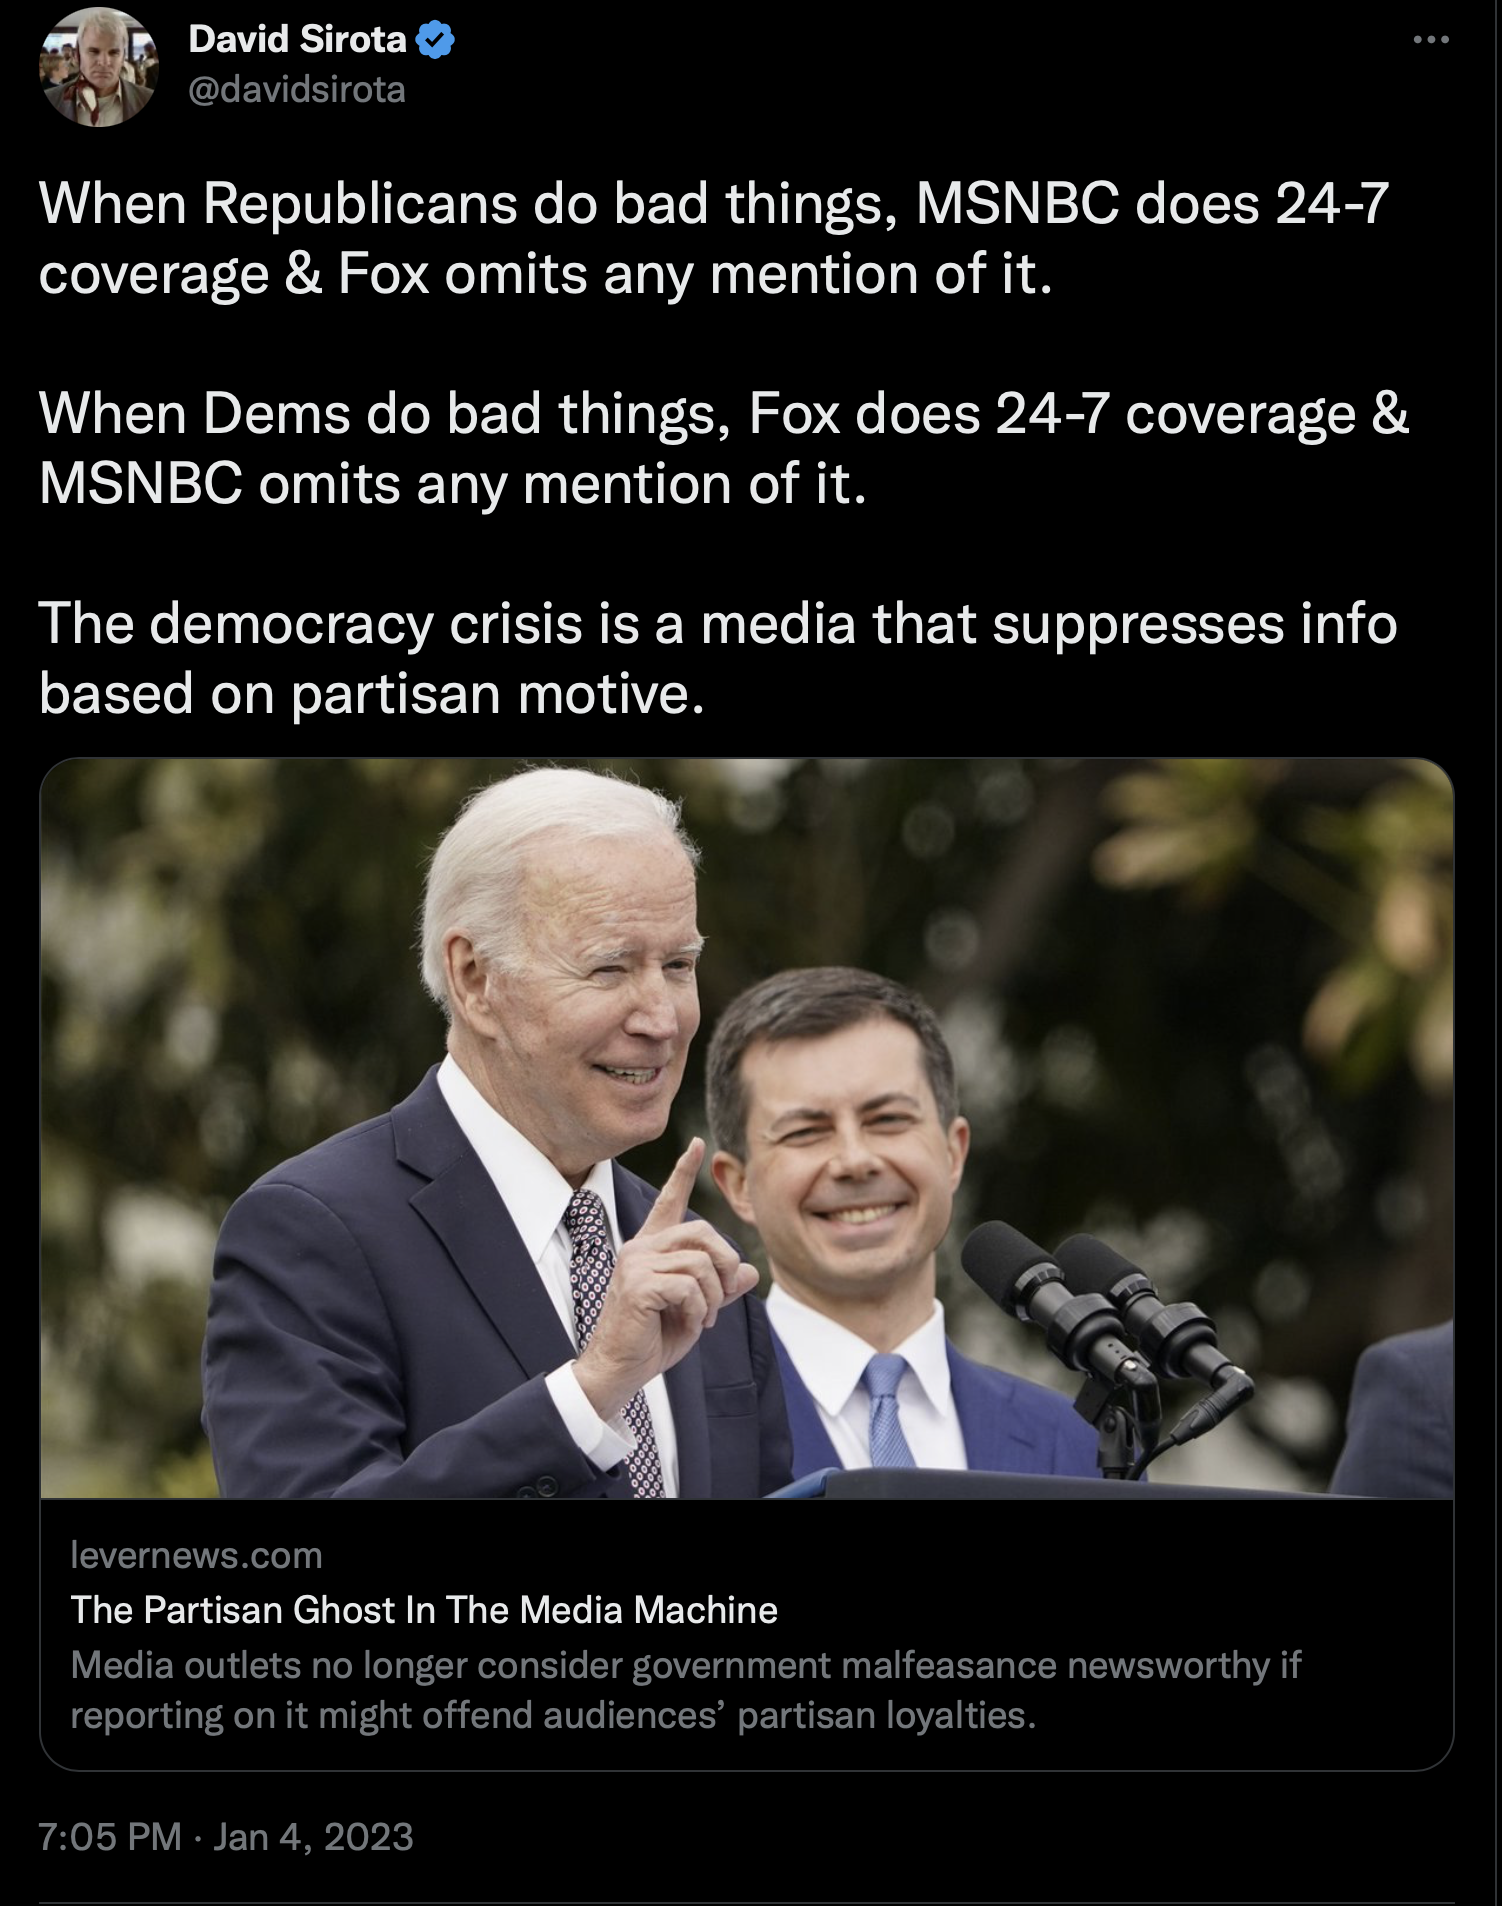Open David Sirota's profile avatar
Screen dimensions: 1502x1906
point(98,67)
